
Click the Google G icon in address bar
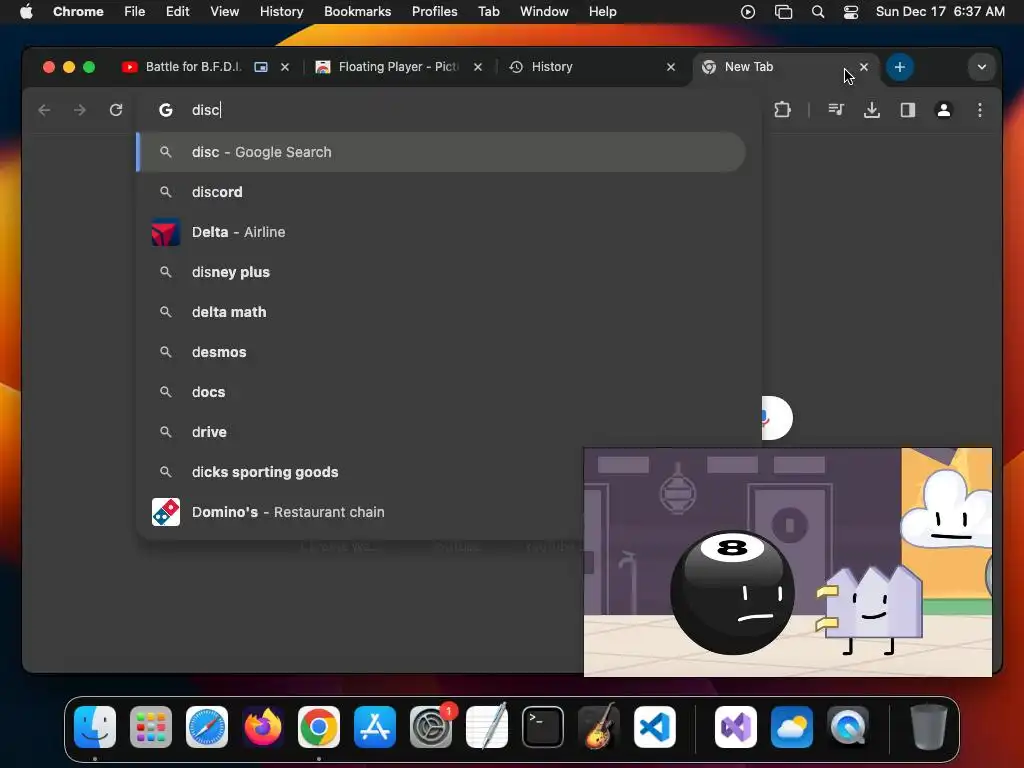pyautogui.click(x=166, y=110)
